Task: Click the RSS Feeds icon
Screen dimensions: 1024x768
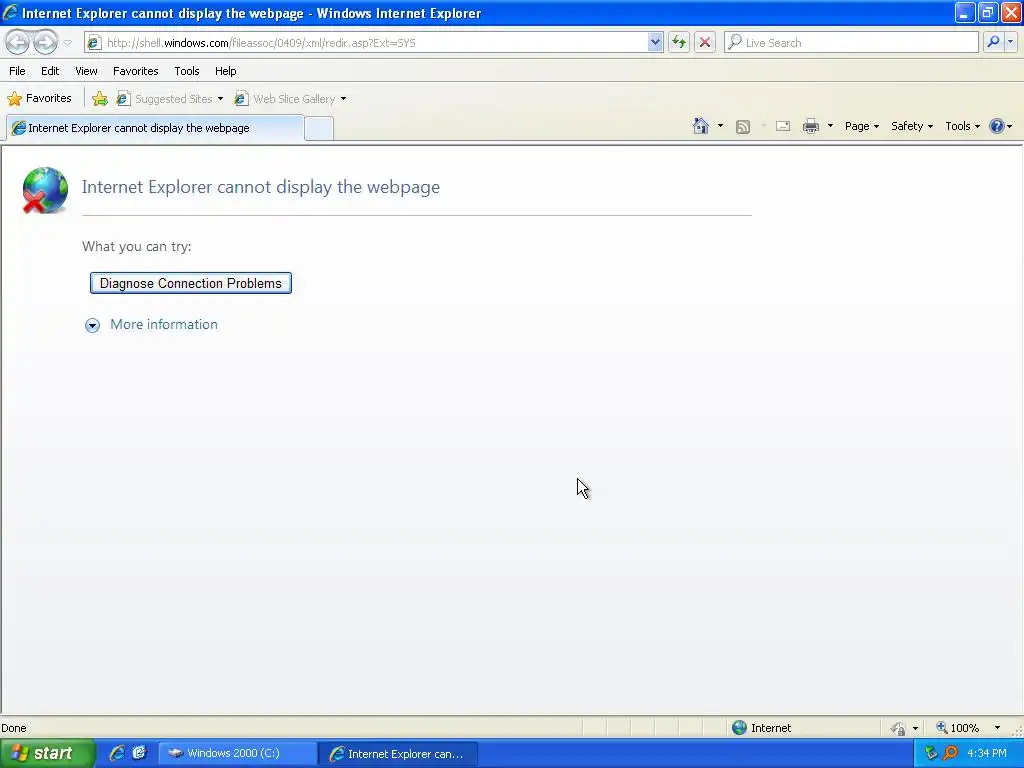Action: click(x=743, y=127)
